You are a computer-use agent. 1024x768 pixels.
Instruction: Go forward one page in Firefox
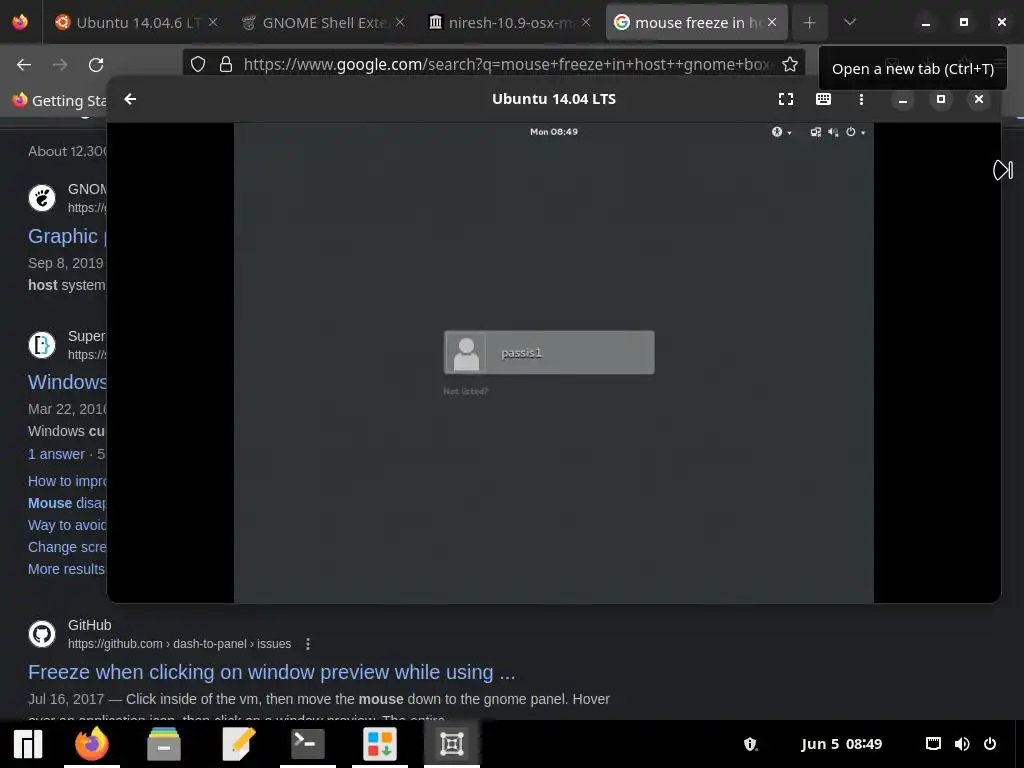click(60, 65)
